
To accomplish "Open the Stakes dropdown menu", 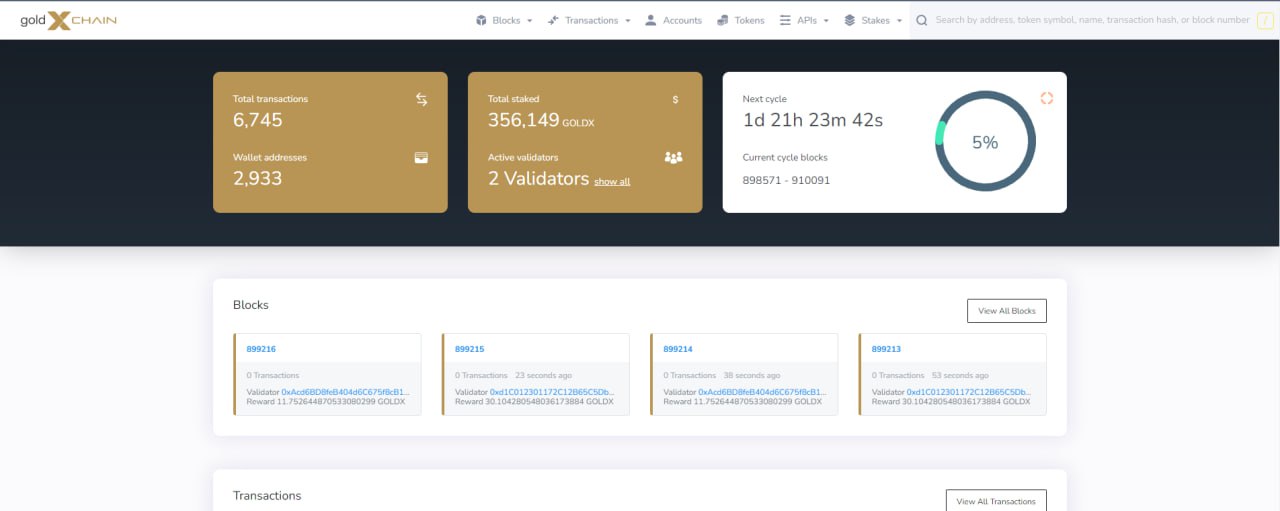I will (873, 20).
